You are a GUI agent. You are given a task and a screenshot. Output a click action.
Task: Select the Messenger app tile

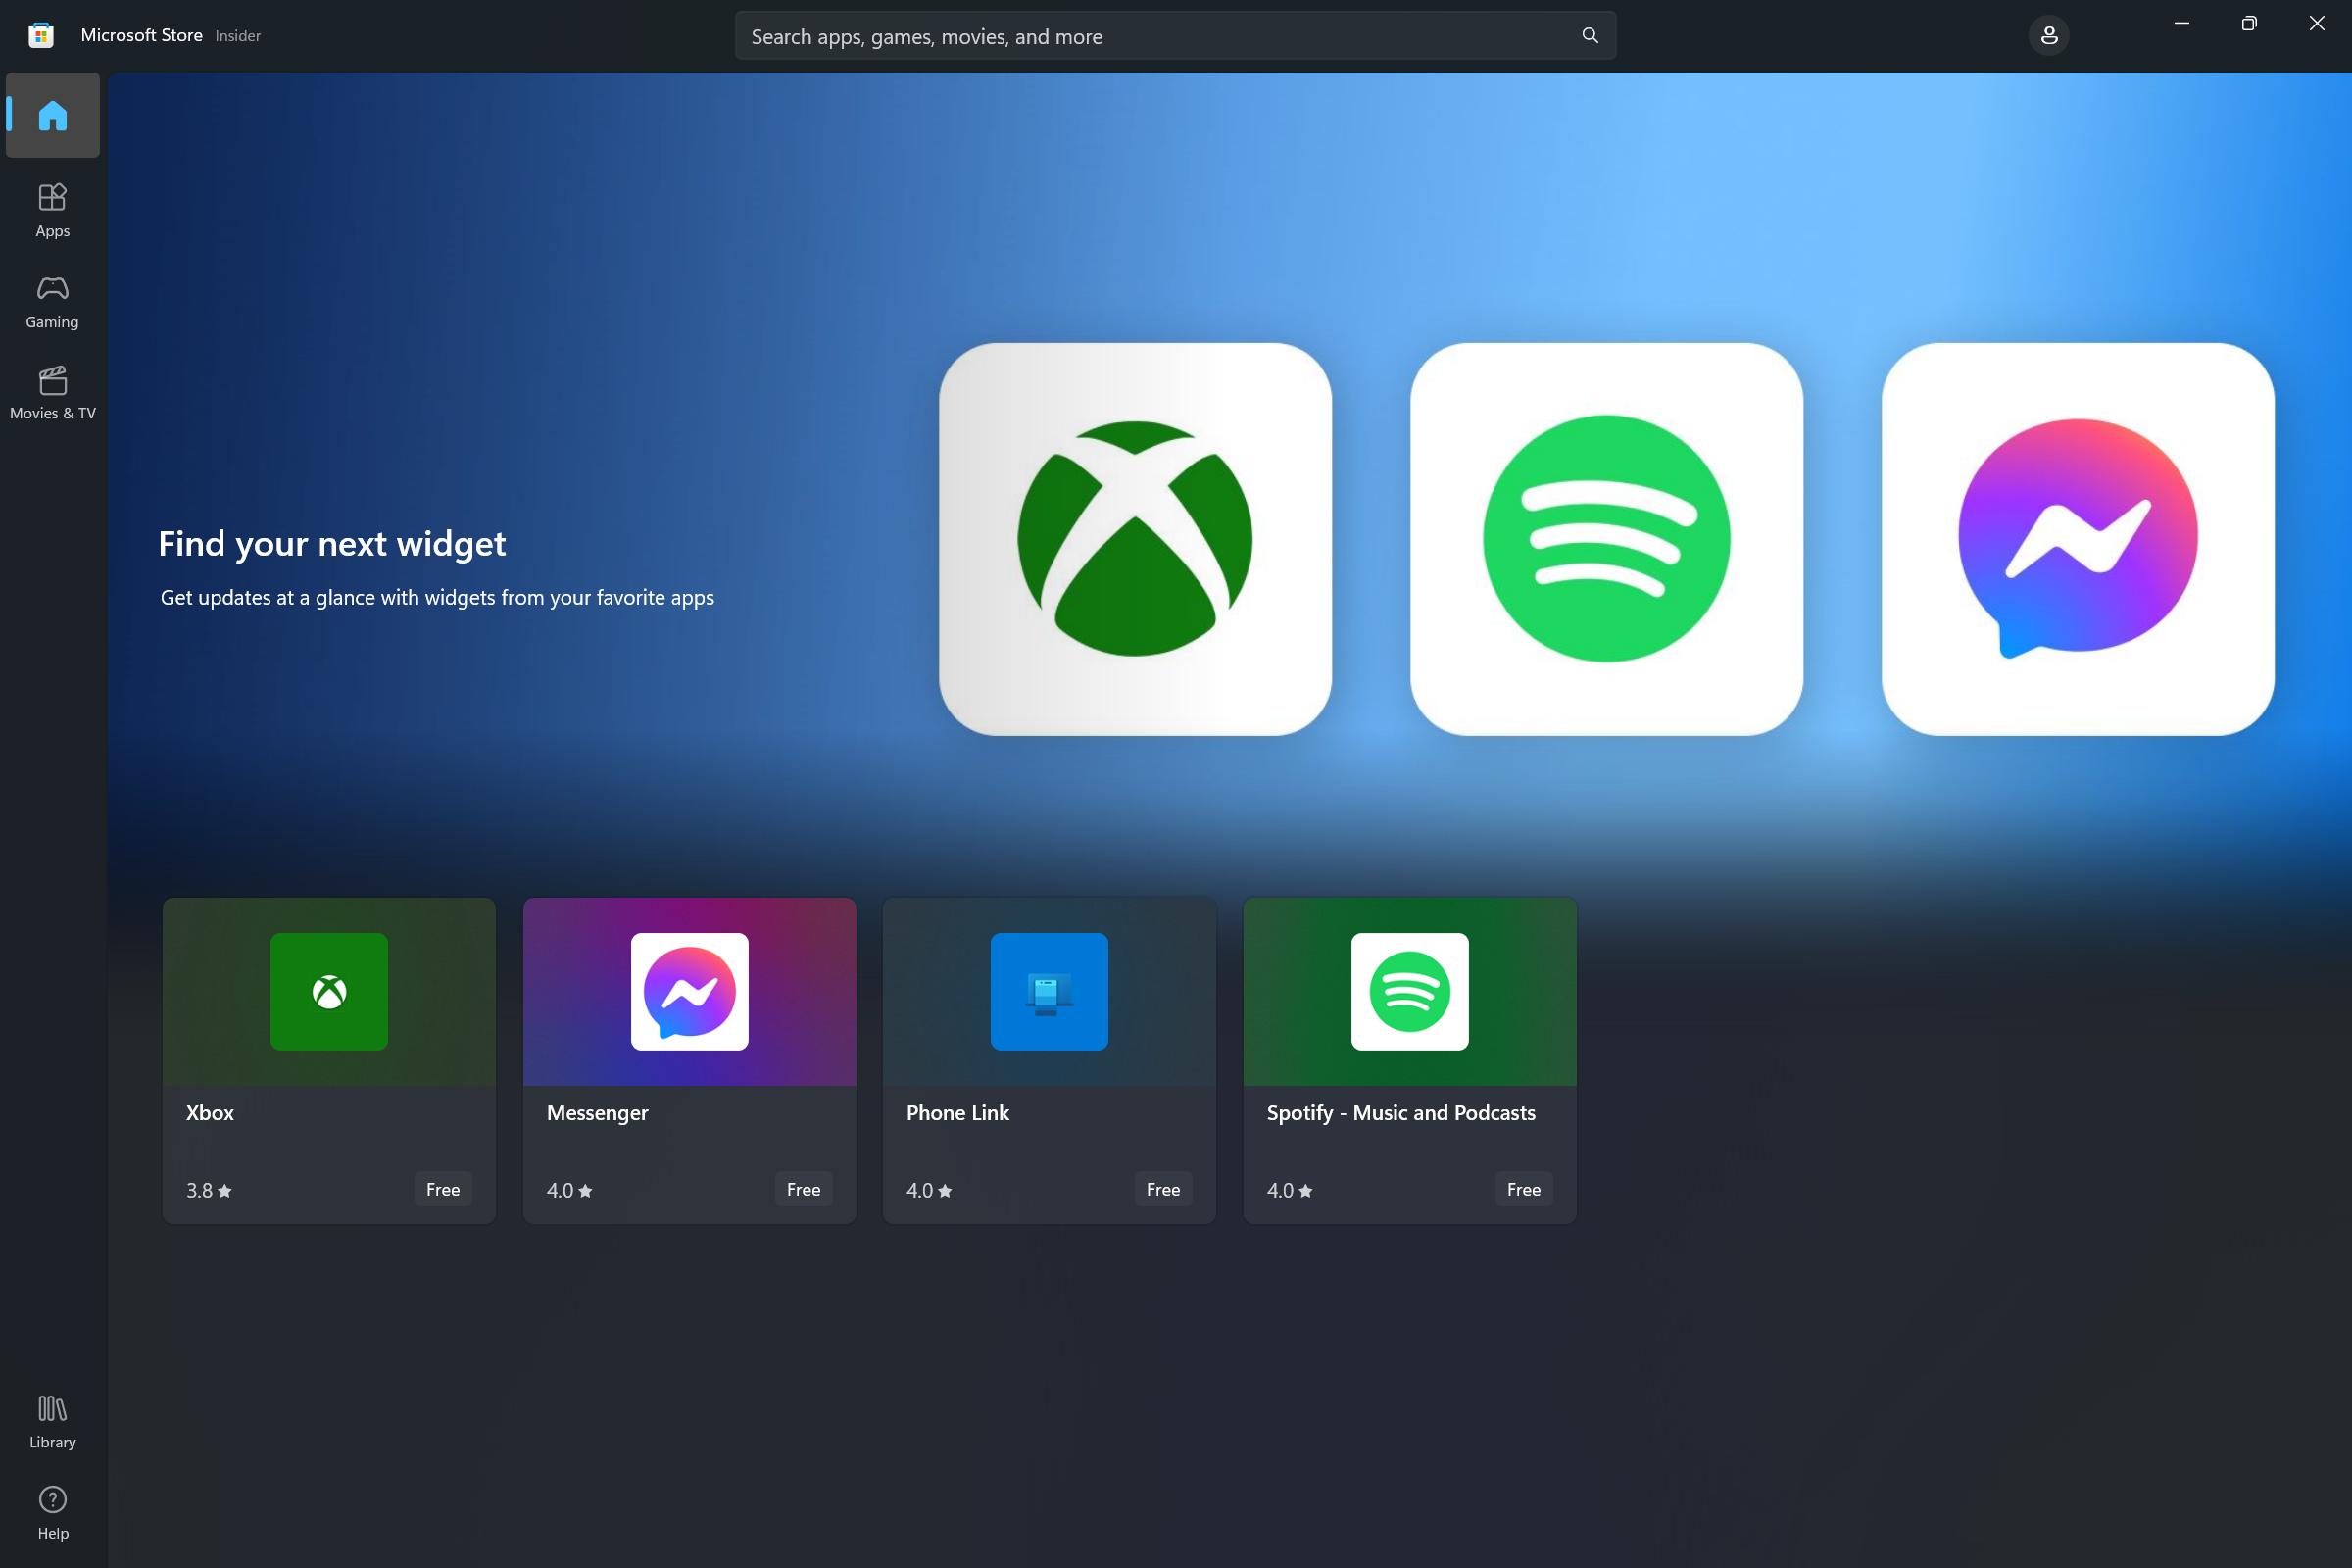(688, 1058)
